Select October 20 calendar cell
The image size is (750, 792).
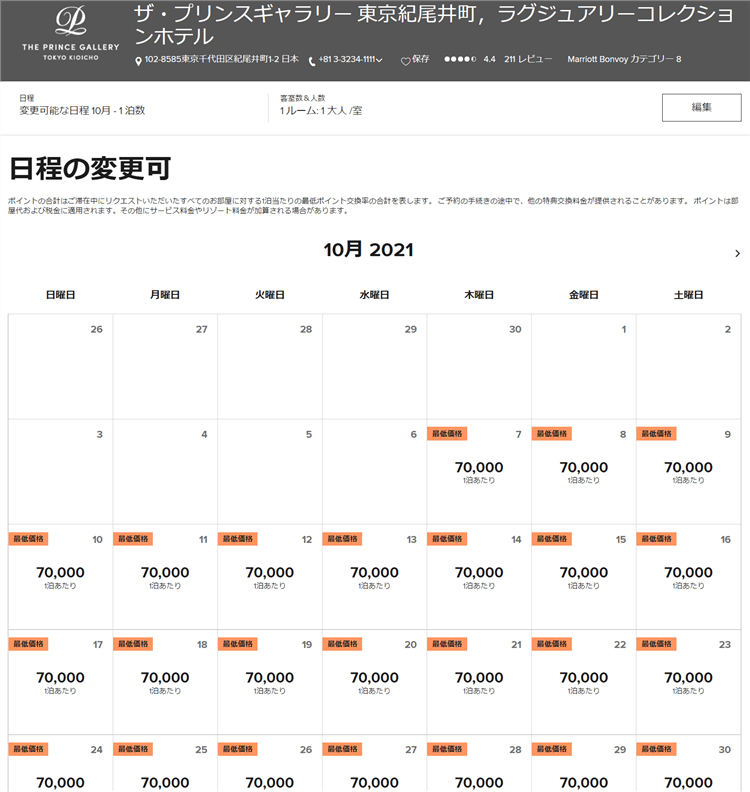coord(374,681)
